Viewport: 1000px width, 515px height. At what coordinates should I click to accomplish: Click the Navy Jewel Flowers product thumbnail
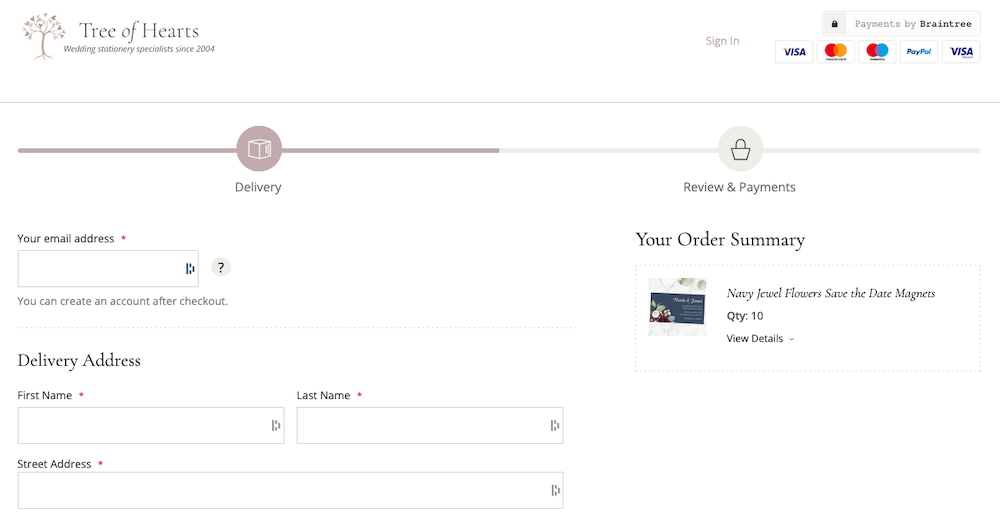(x=677, y=307)
